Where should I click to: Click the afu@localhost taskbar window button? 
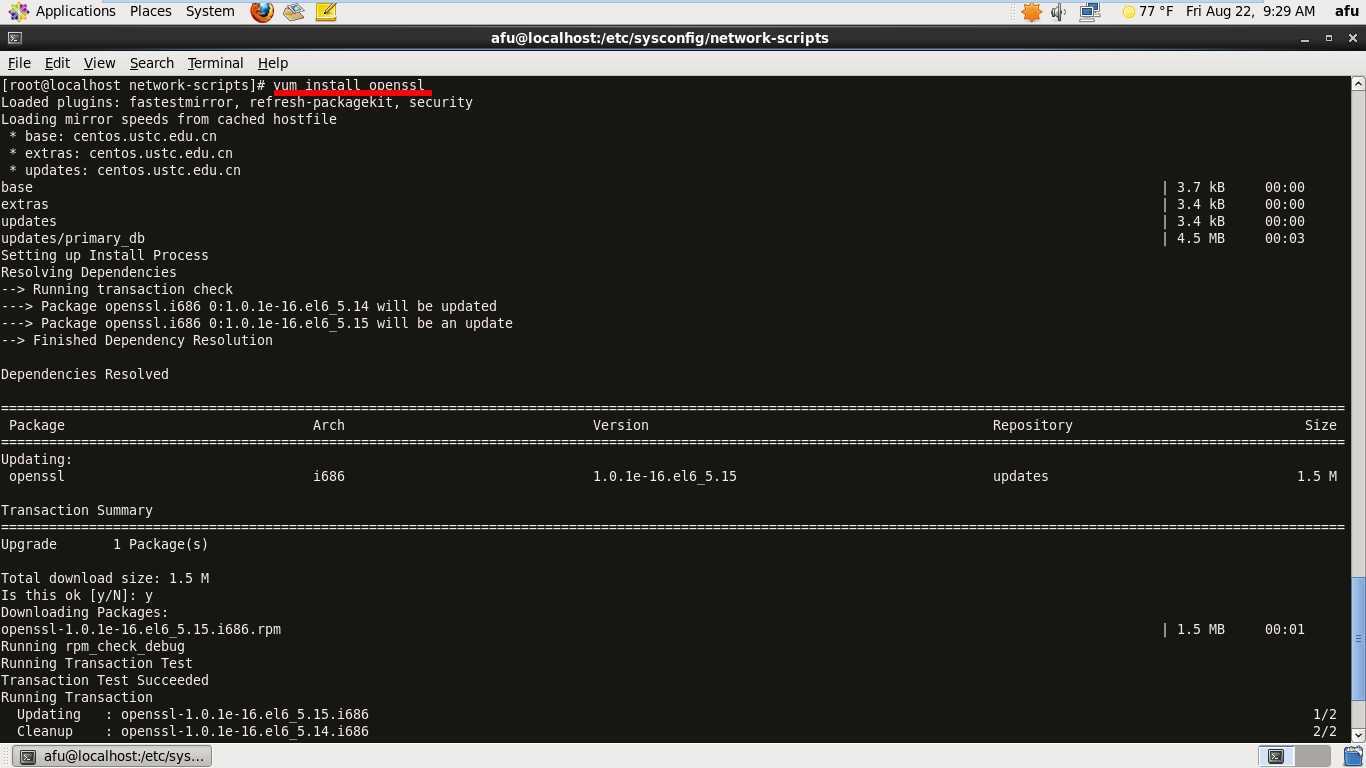(x=112, y=756)
